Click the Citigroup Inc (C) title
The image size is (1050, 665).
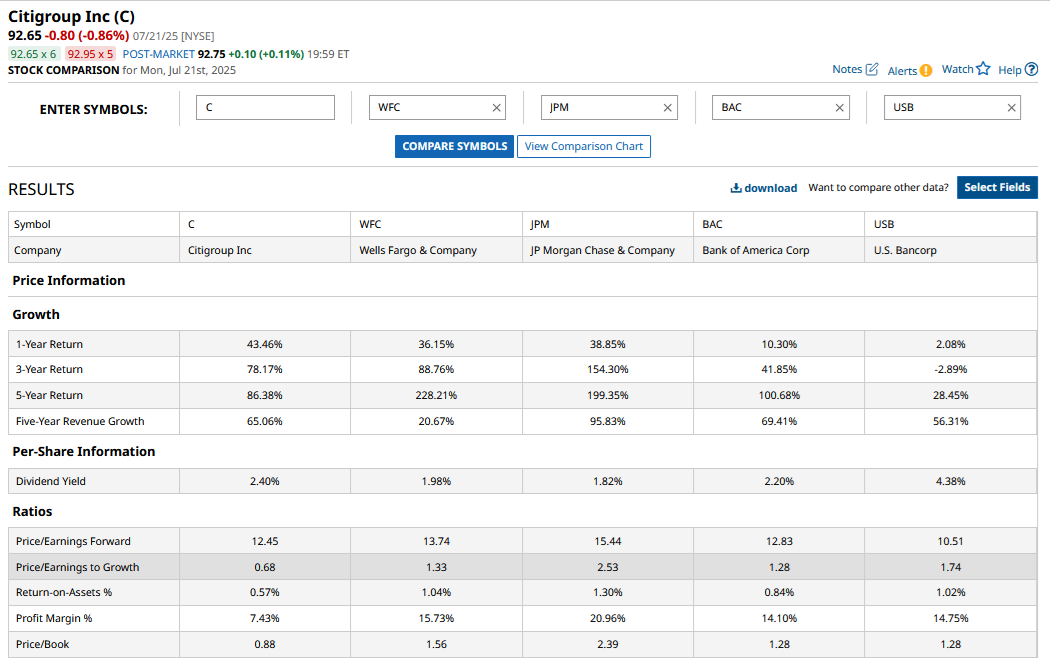[72, 17]
